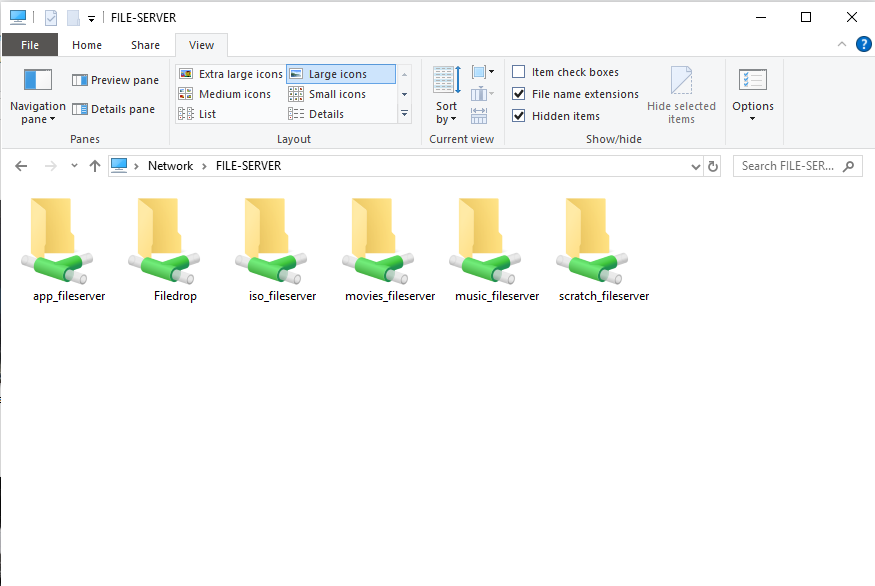Refresh the FILE-SERVER folder view

(713, 166)
